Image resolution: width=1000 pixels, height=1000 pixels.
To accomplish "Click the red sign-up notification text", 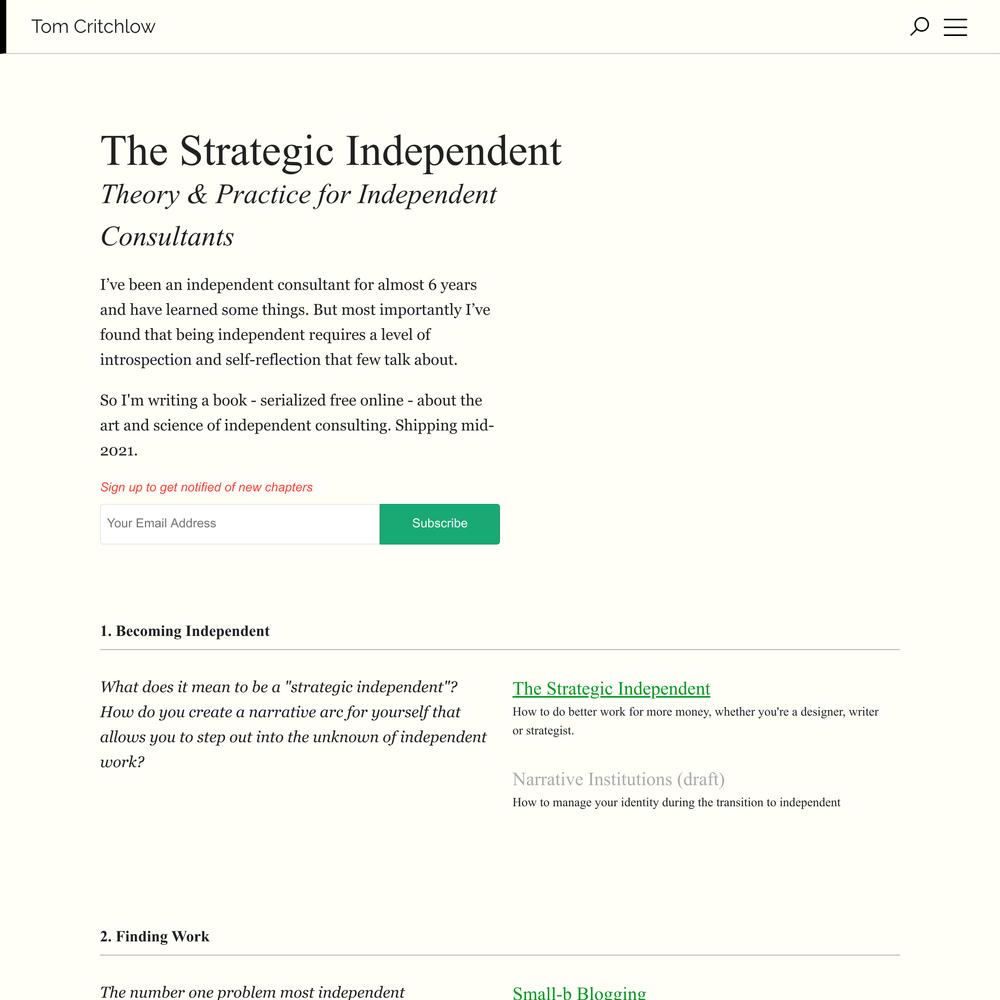I will click(x=206, y=487).
